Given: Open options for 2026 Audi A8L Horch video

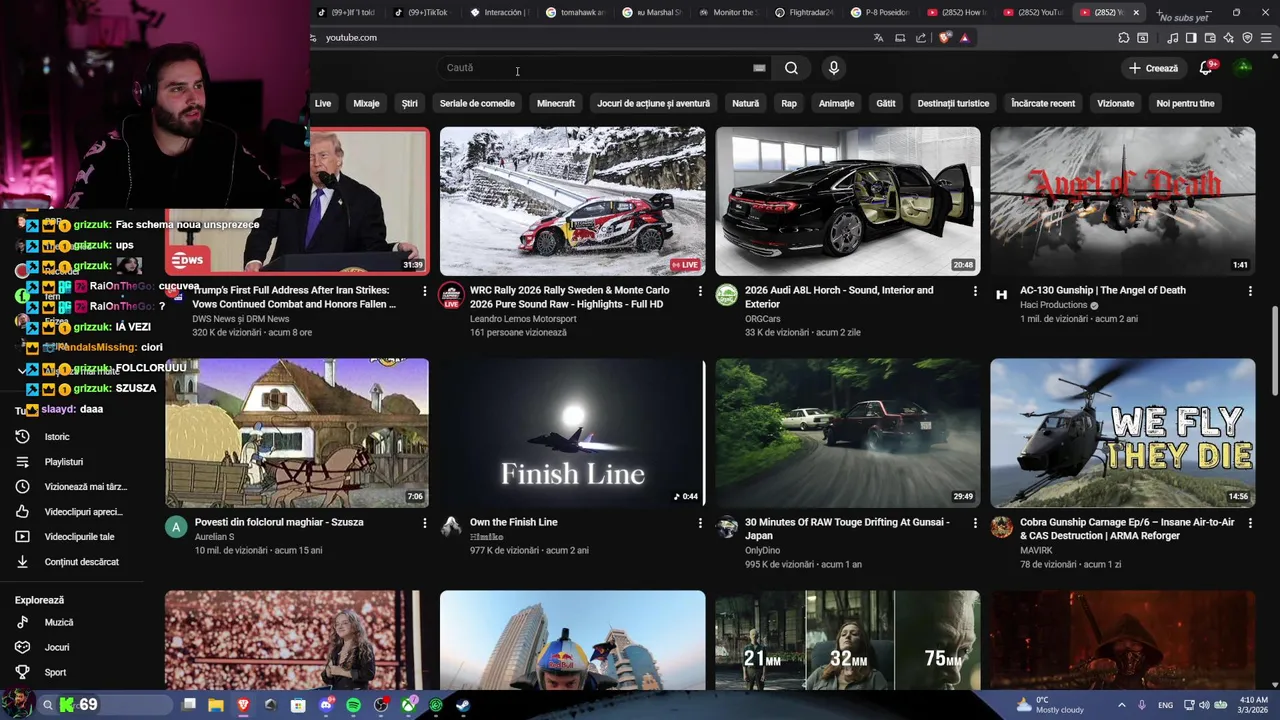Looking at the screenshot, I should tap(975, 291).
